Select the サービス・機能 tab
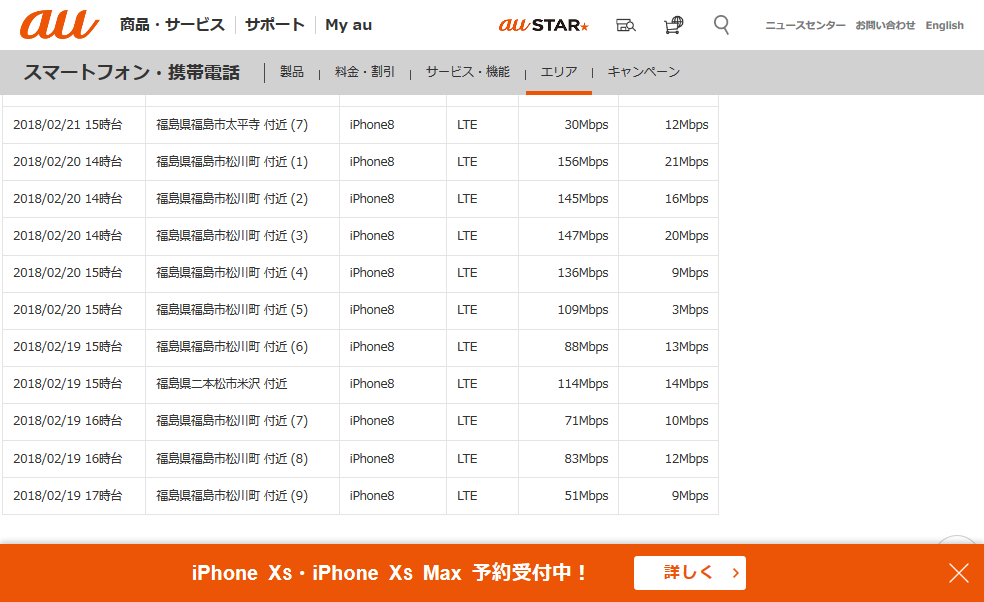Viewport: 984px width, 602px height. click(x=468, y=72)
